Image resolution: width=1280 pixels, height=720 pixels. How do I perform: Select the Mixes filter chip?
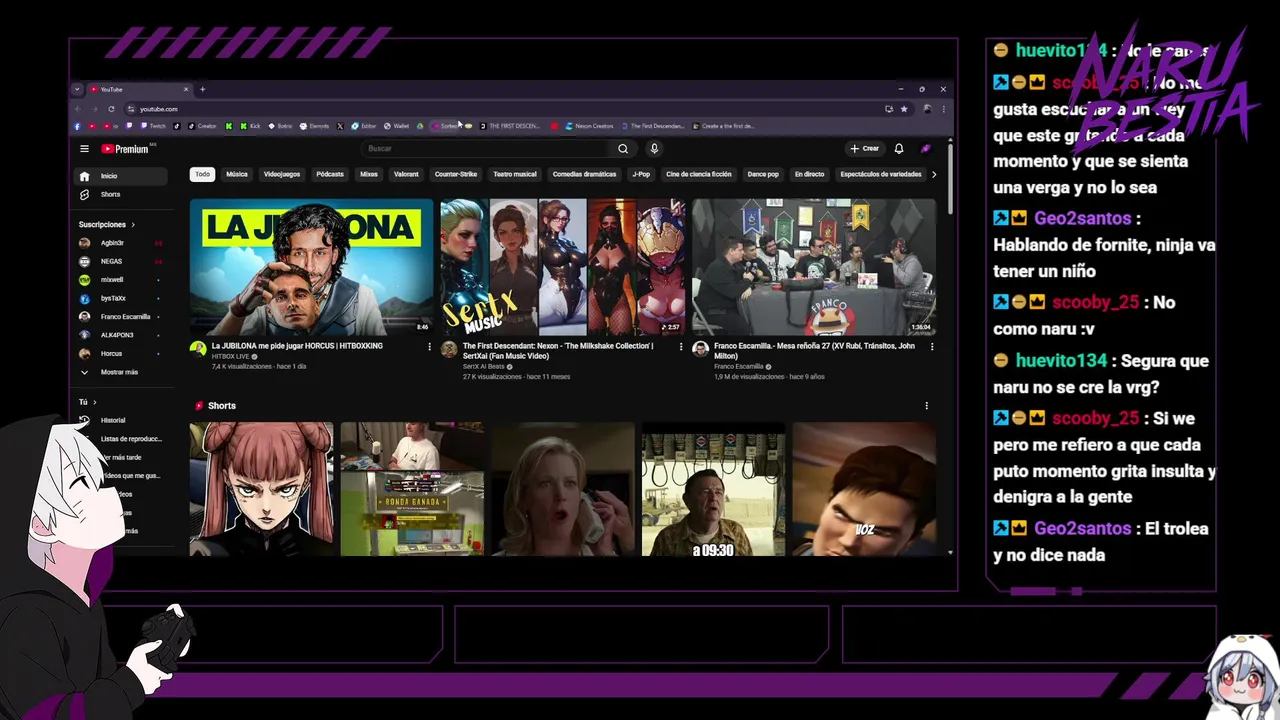click(x=369, y=174)
